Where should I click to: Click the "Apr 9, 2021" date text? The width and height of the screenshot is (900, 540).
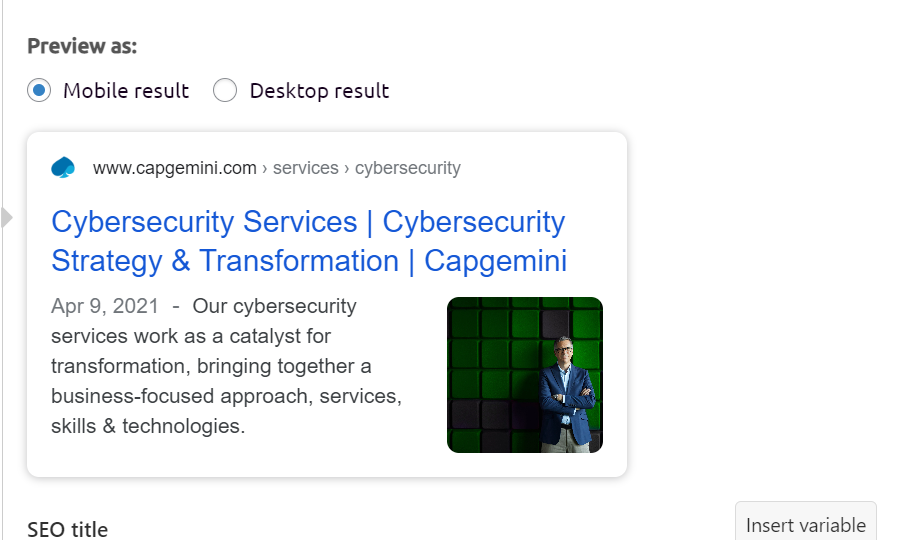105,306
